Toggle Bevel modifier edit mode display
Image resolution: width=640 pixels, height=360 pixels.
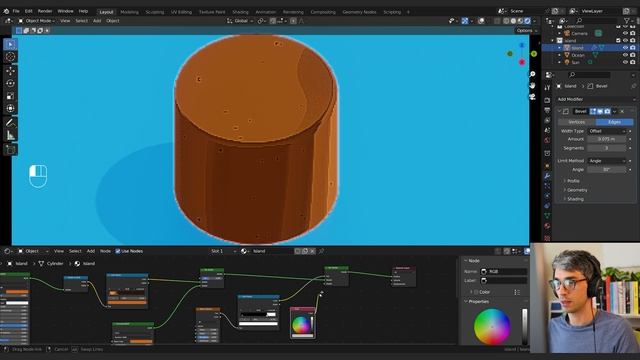coord(593,111)
